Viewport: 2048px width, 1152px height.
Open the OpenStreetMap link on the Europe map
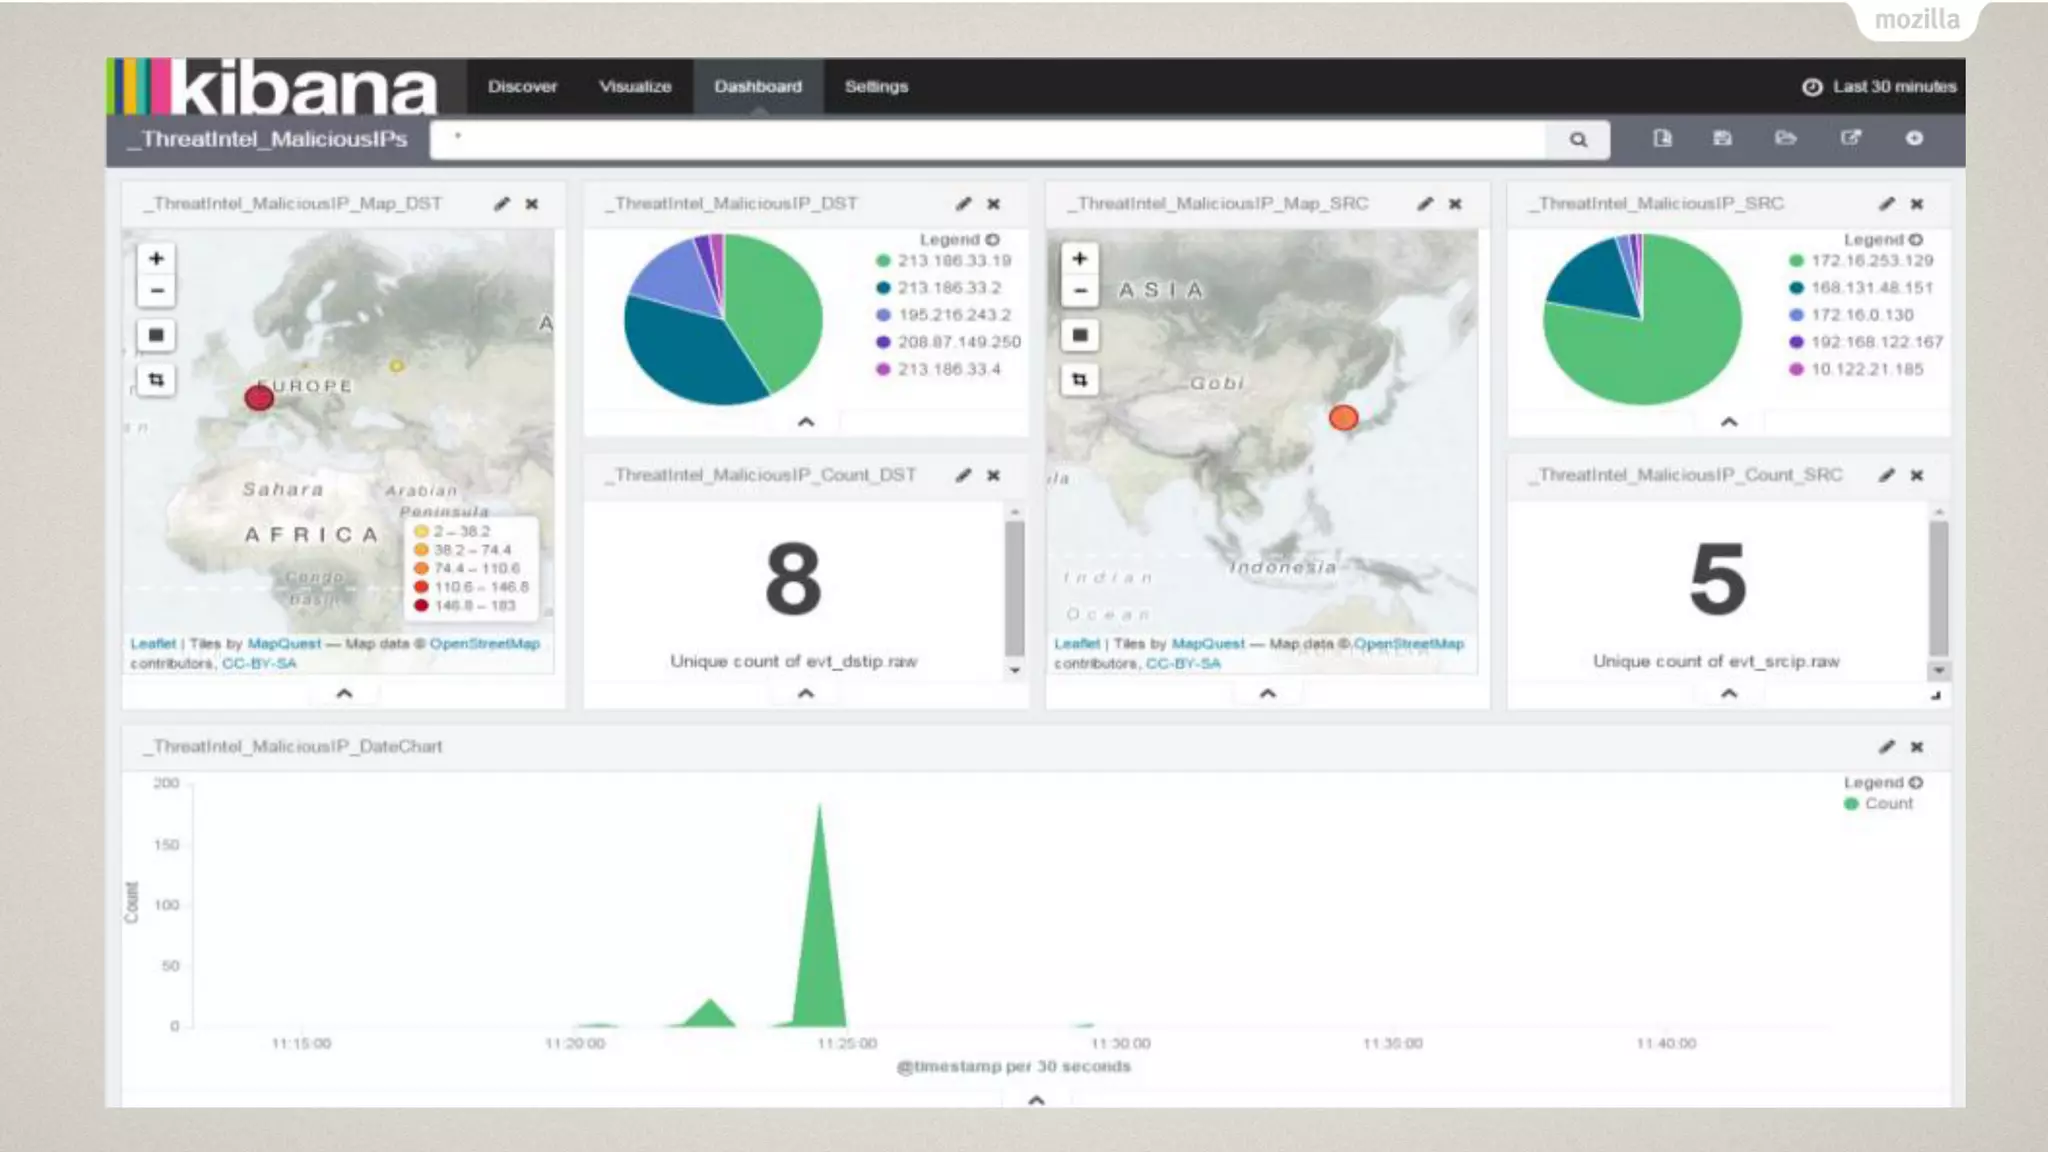(x=484, y=644)
